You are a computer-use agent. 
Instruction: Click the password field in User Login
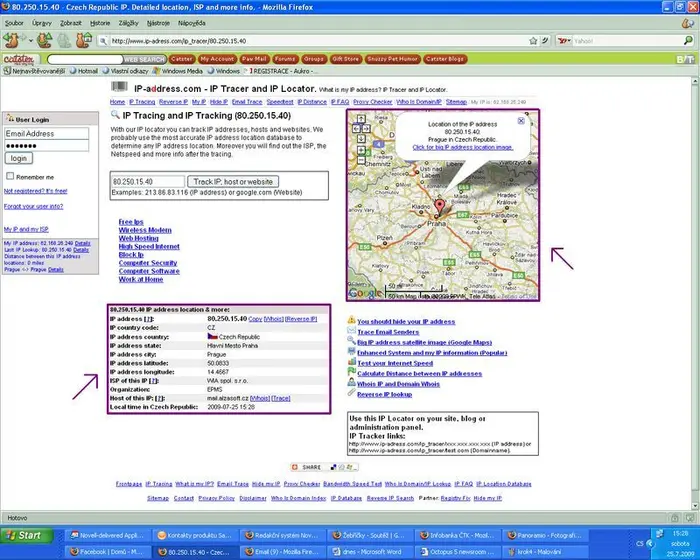click(x=46, y=146)
